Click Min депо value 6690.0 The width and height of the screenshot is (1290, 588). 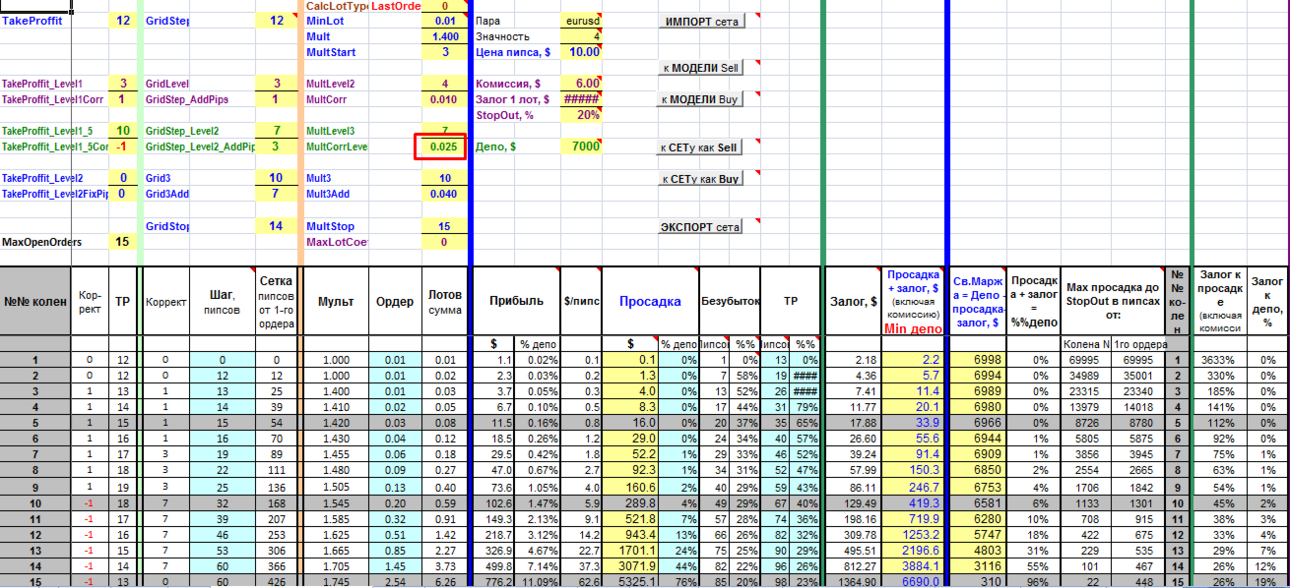point(912,580)
